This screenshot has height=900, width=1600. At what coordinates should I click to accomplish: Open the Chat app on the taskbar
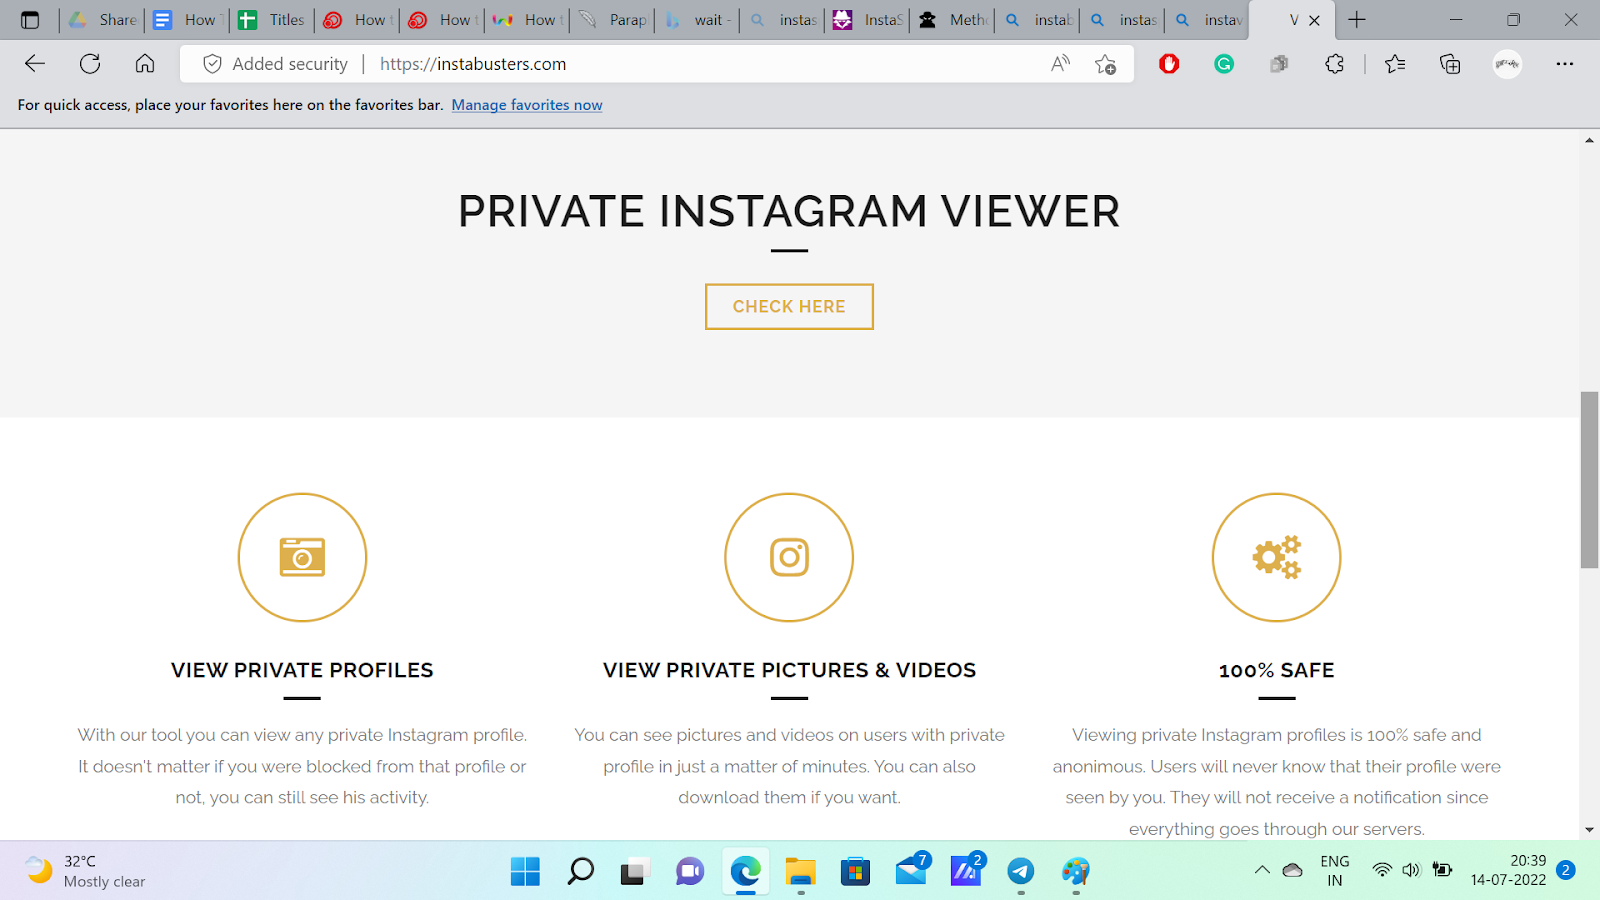690,871
